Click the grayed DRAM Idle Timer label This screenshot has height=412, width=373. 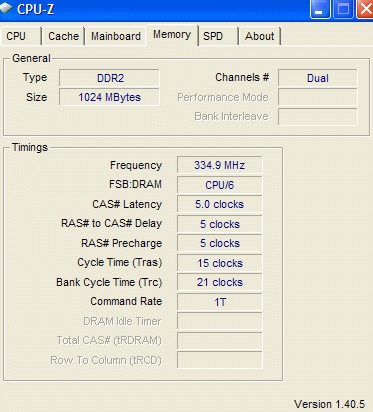coord(122,321)
